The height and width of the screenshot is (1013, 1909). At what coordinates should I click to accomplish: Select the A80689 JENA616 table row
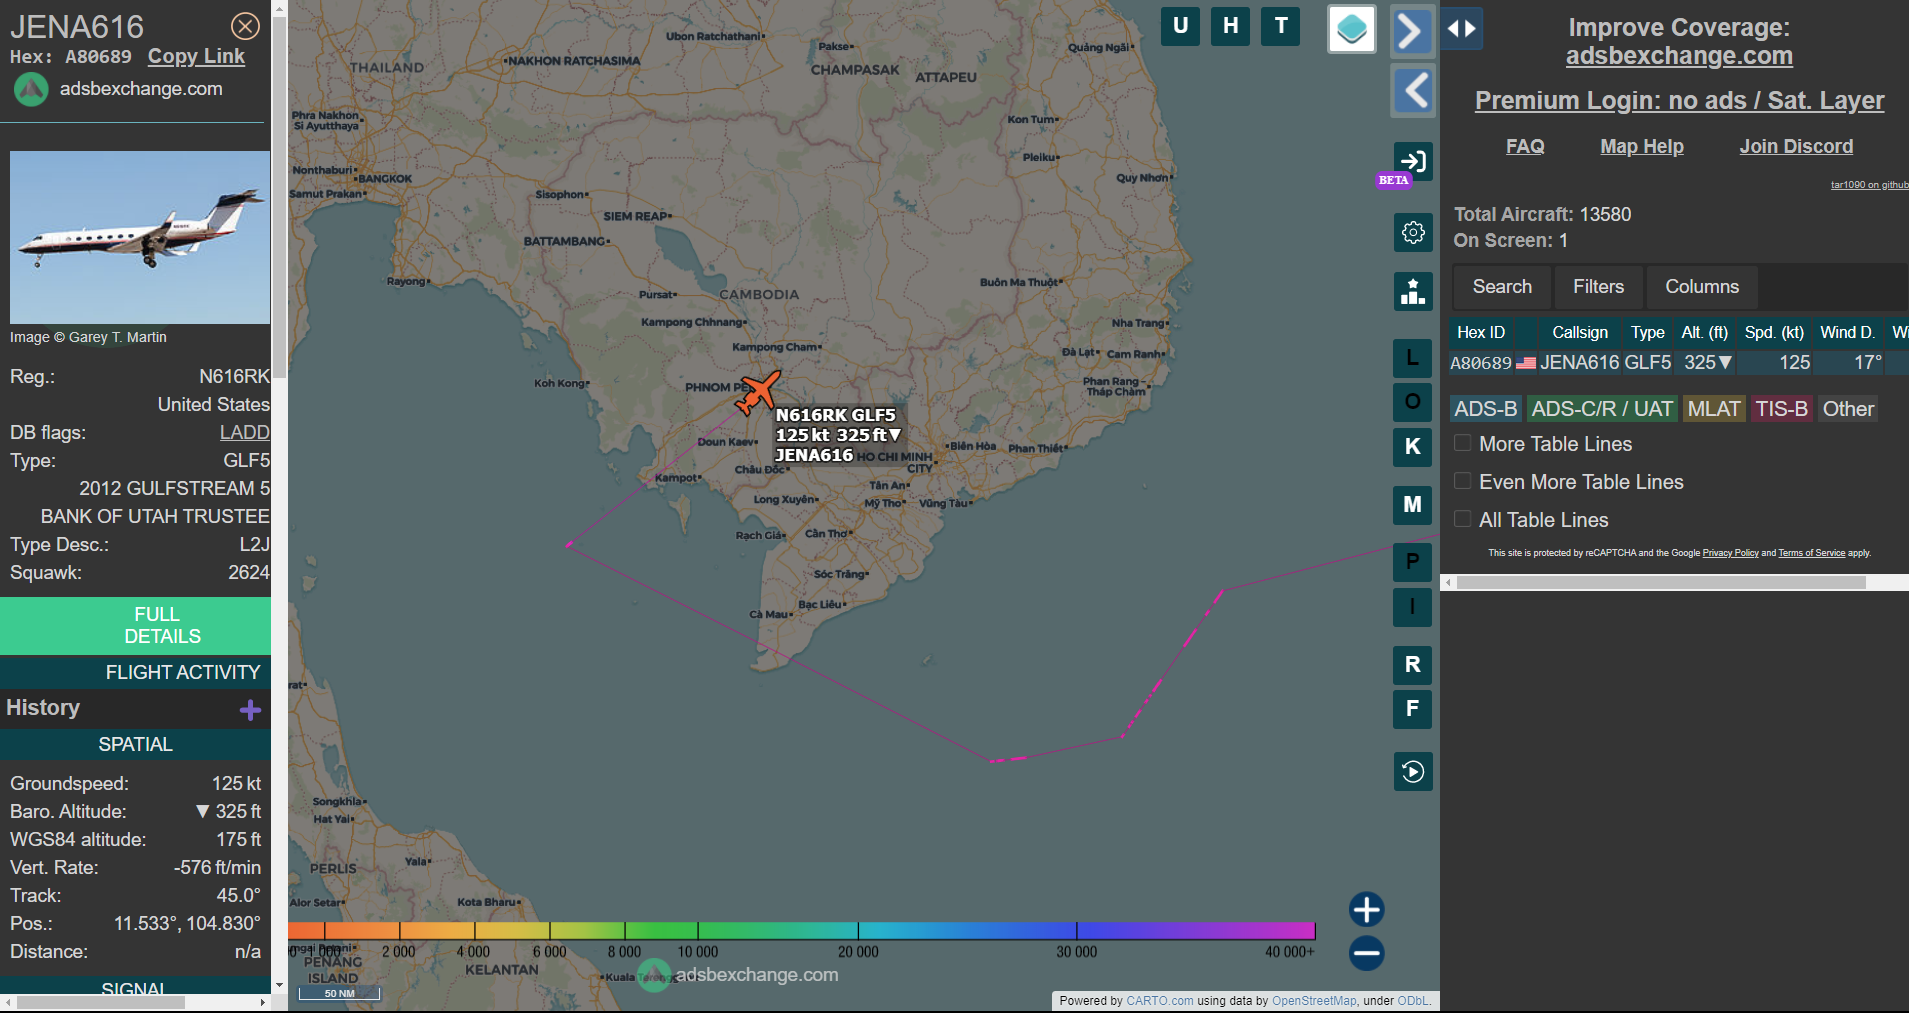(x=1678, y=363)
